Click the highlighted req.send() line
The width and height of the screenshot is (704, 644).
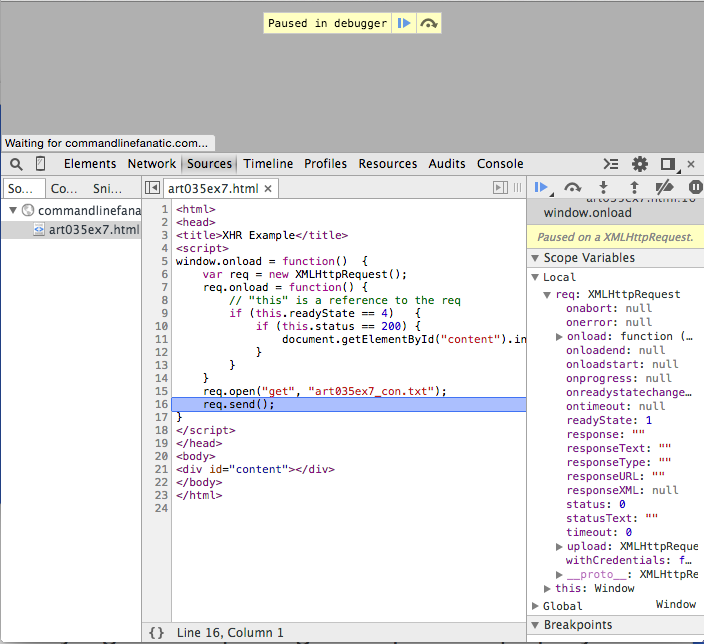pos(348,404)
